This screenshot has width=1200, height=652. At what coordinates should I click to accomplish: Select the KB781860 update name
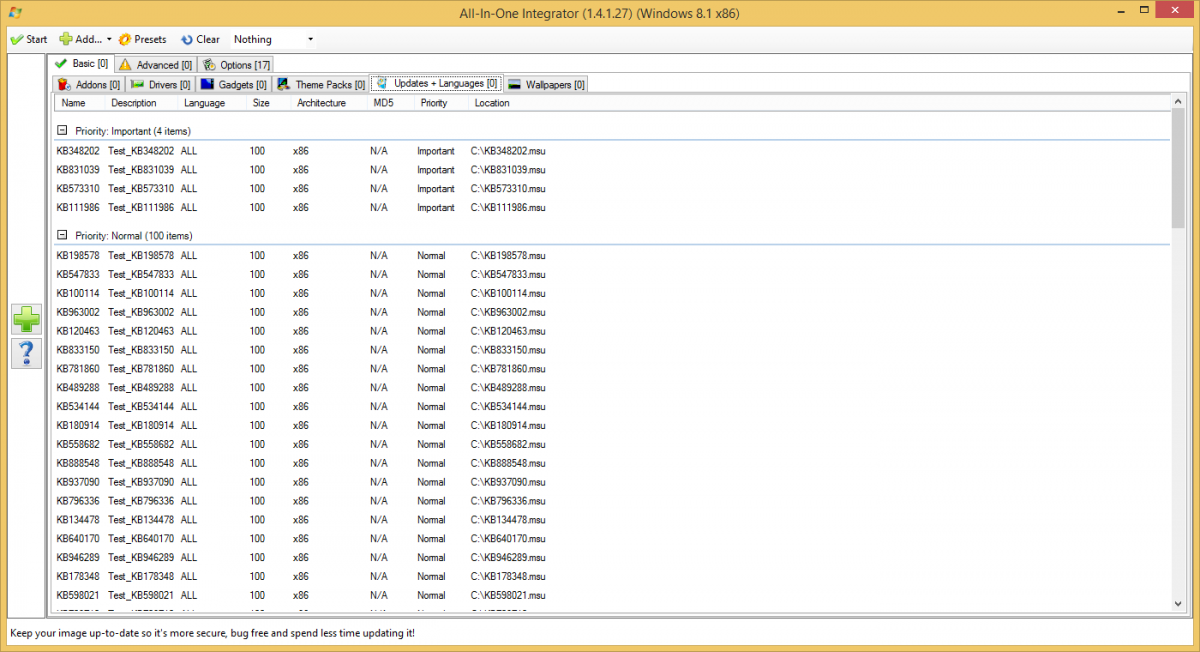(78, 369)
